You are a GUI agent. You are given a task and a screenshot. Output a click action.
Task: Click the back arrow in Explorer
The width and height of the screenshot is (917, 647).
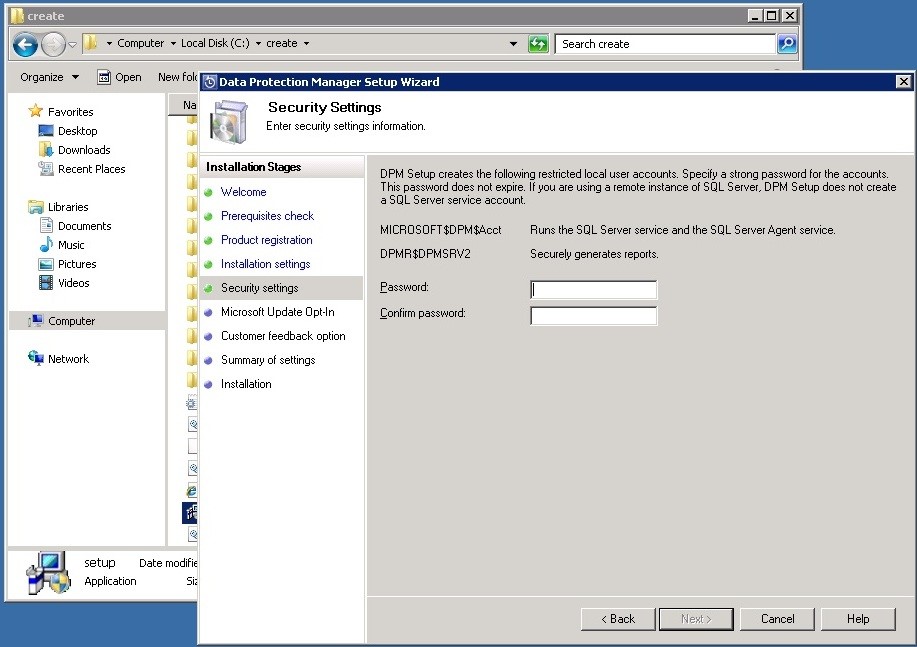point(25,44)
